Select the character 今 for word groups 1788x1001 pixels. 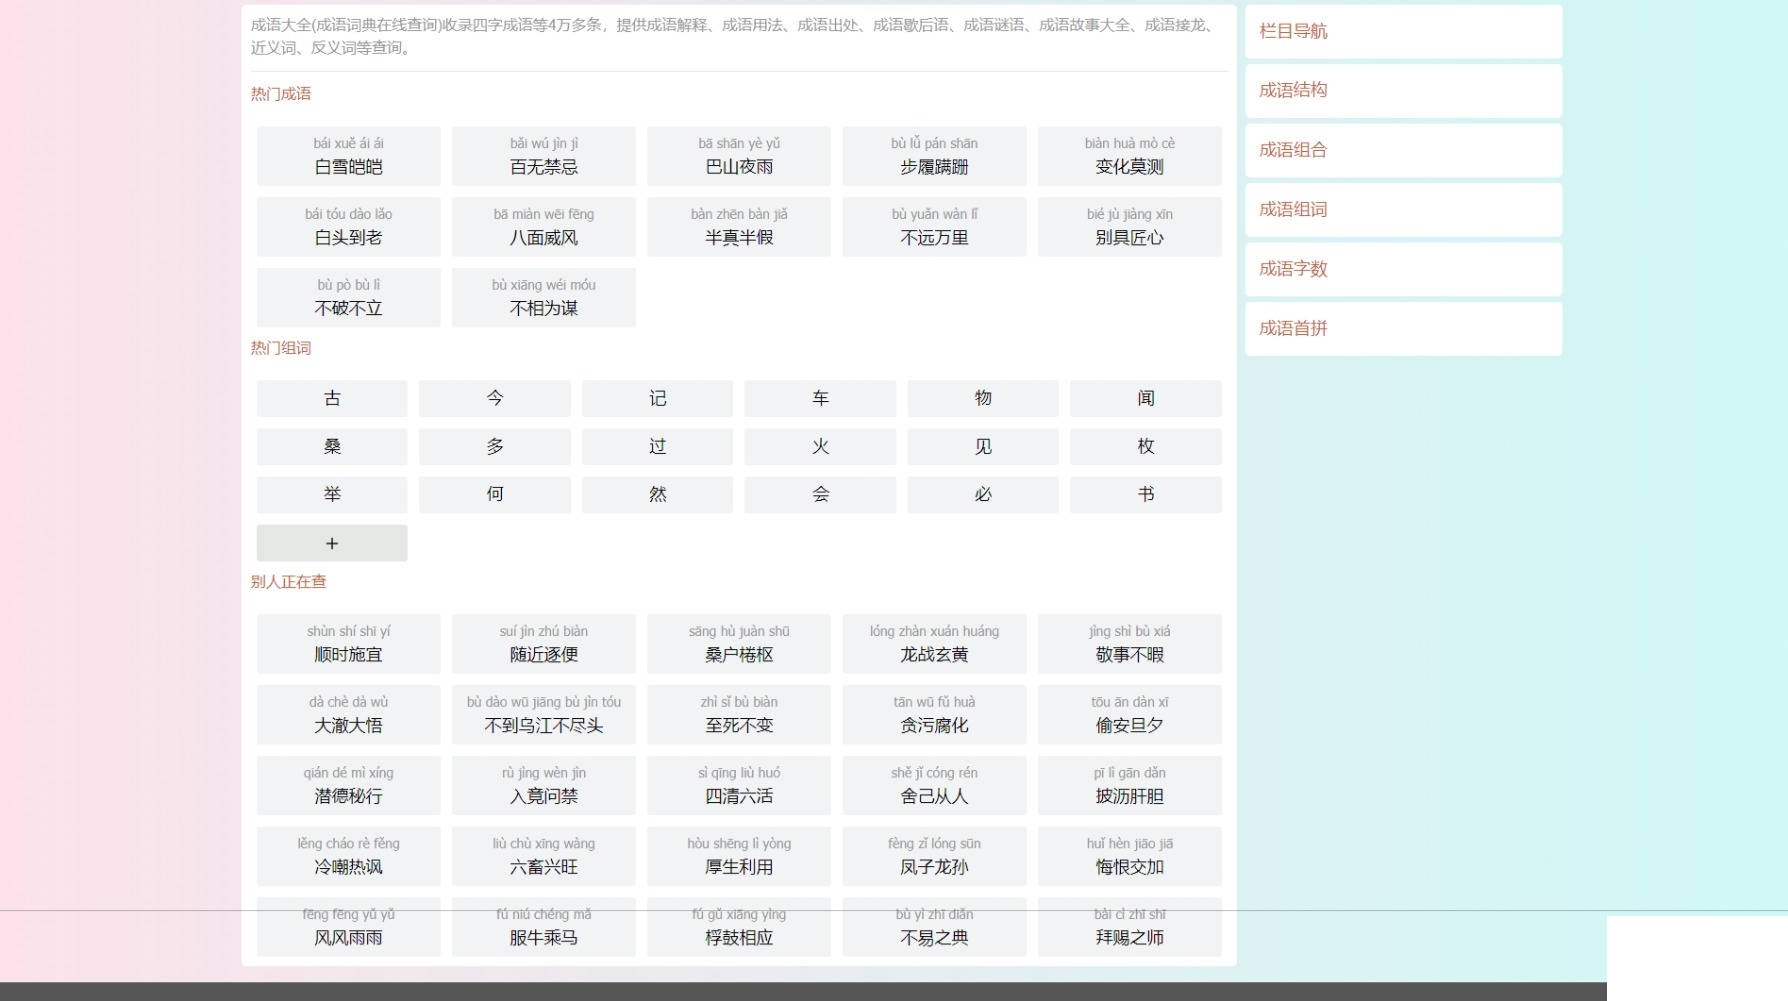pos(495,398)
